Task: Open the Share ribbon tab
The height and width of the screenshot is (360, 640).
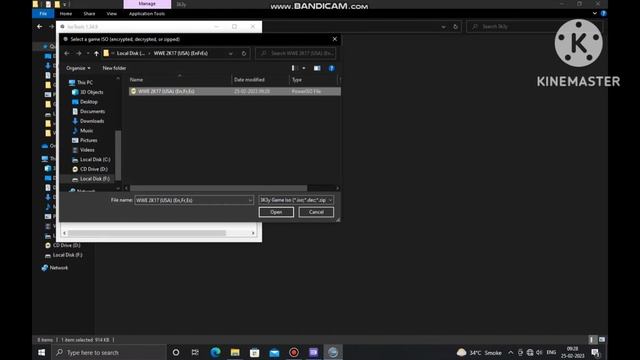Action: (89, 13)
